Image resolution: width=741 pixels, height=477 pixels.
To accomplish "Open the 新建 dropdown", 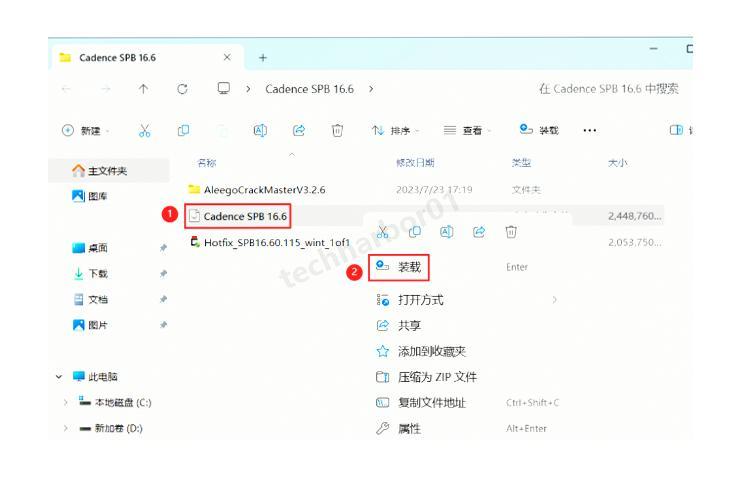I will point(86,130).
